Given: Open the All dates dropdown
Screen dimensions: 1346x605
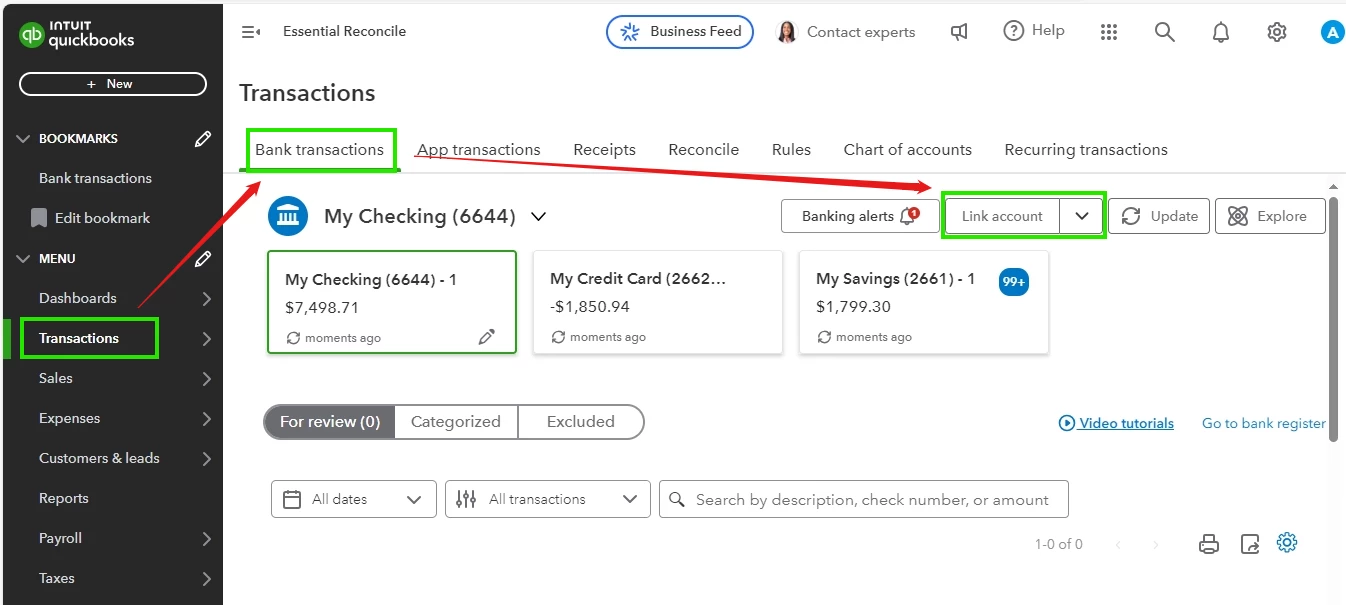Looking at the screenshot, I should (354, 499).
